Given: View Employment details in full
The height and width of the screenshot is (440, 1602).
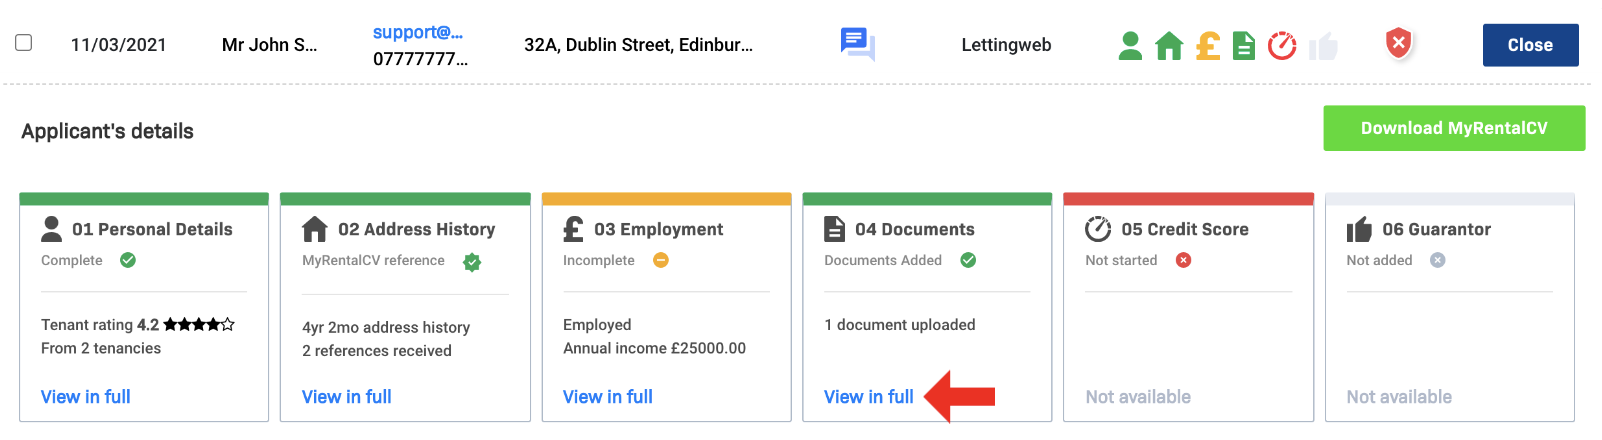Looking at the screenshot, I should [608, 397].
